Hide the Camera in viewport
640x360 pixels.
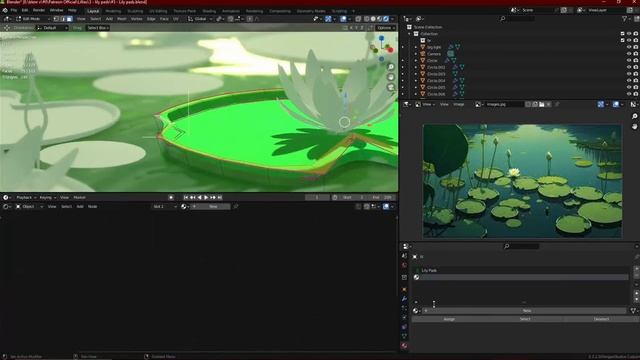pos(629,54)
